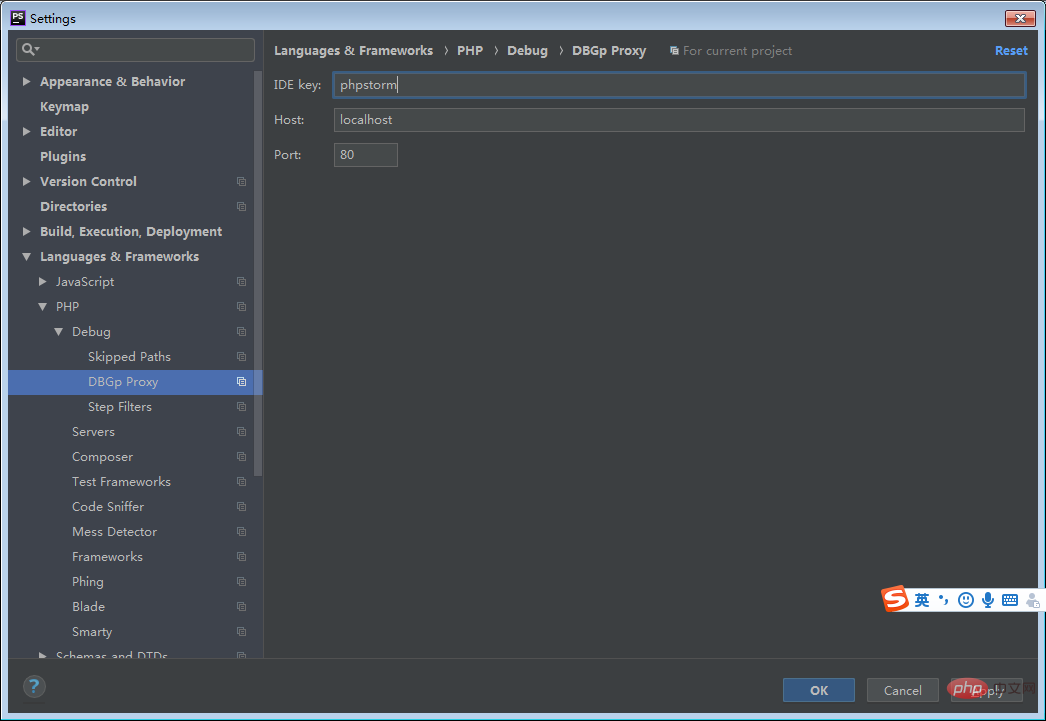The height and width of the screenshot is (721, 1046).
Task: Open the Blade settings page
Action: pos(88,607)
